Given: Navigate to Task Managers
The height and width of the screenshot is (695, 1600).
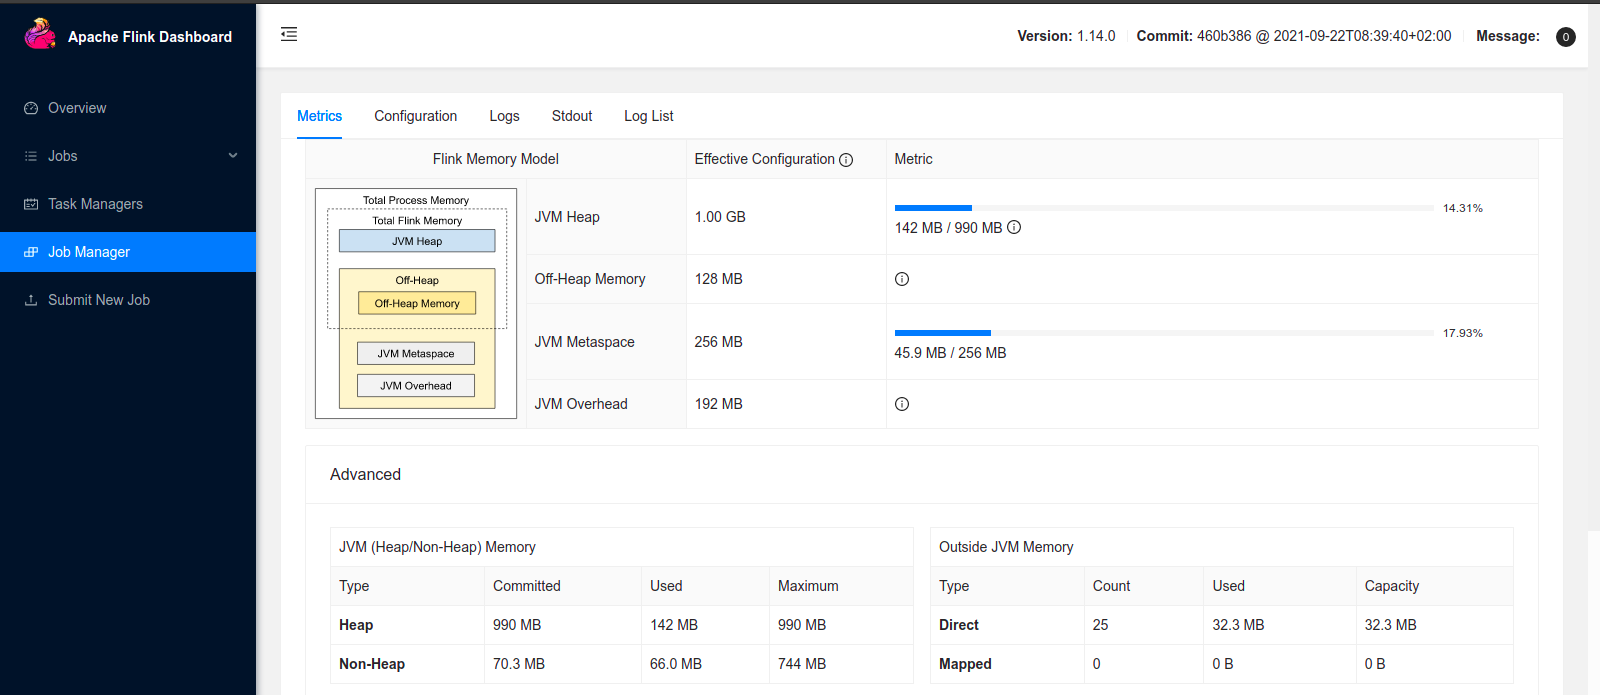Looking at the screenshot, I should point(128,204).
